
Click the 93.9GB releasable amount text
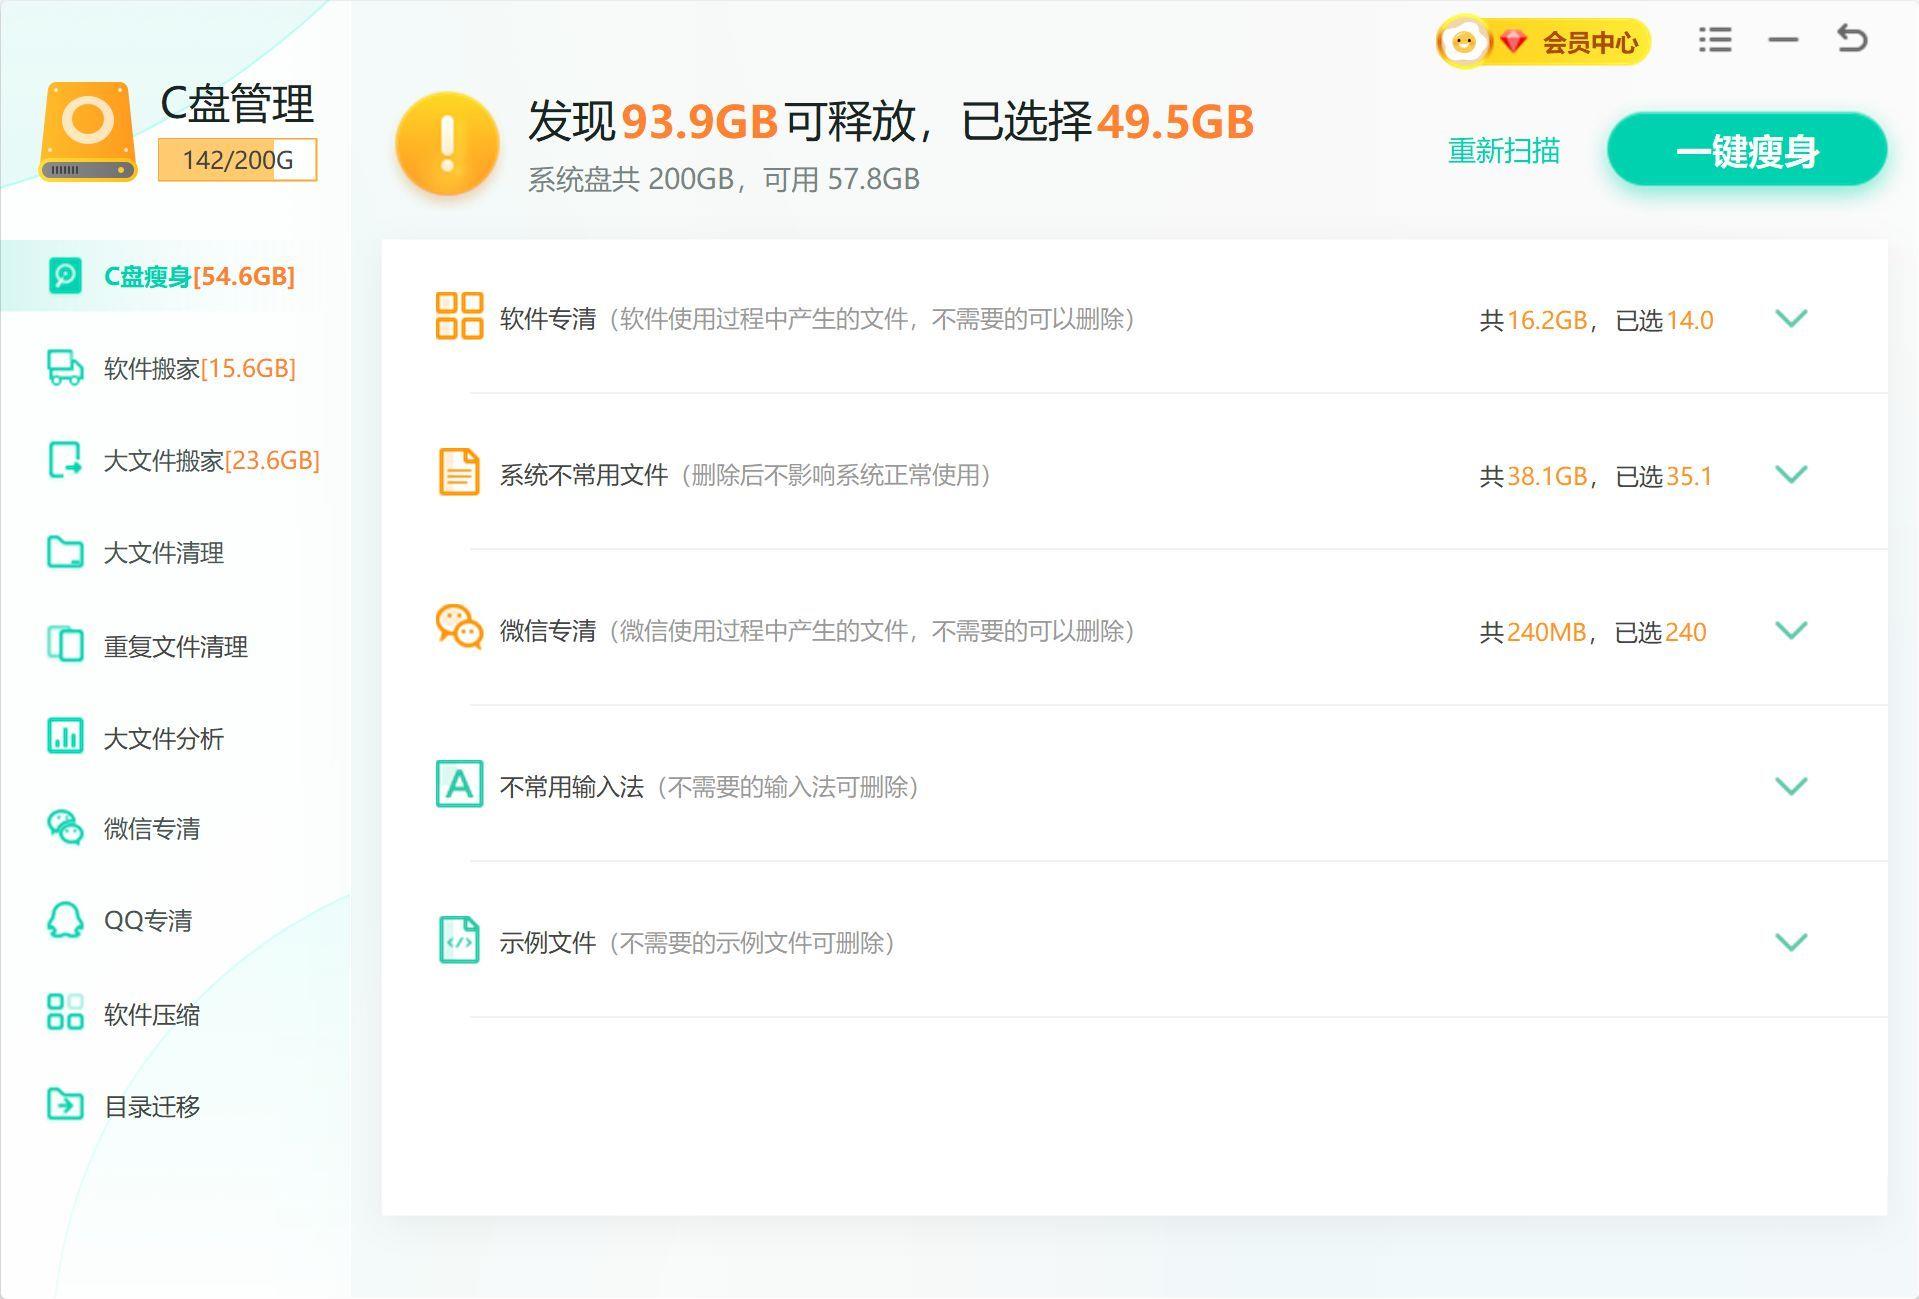(700, 122)
